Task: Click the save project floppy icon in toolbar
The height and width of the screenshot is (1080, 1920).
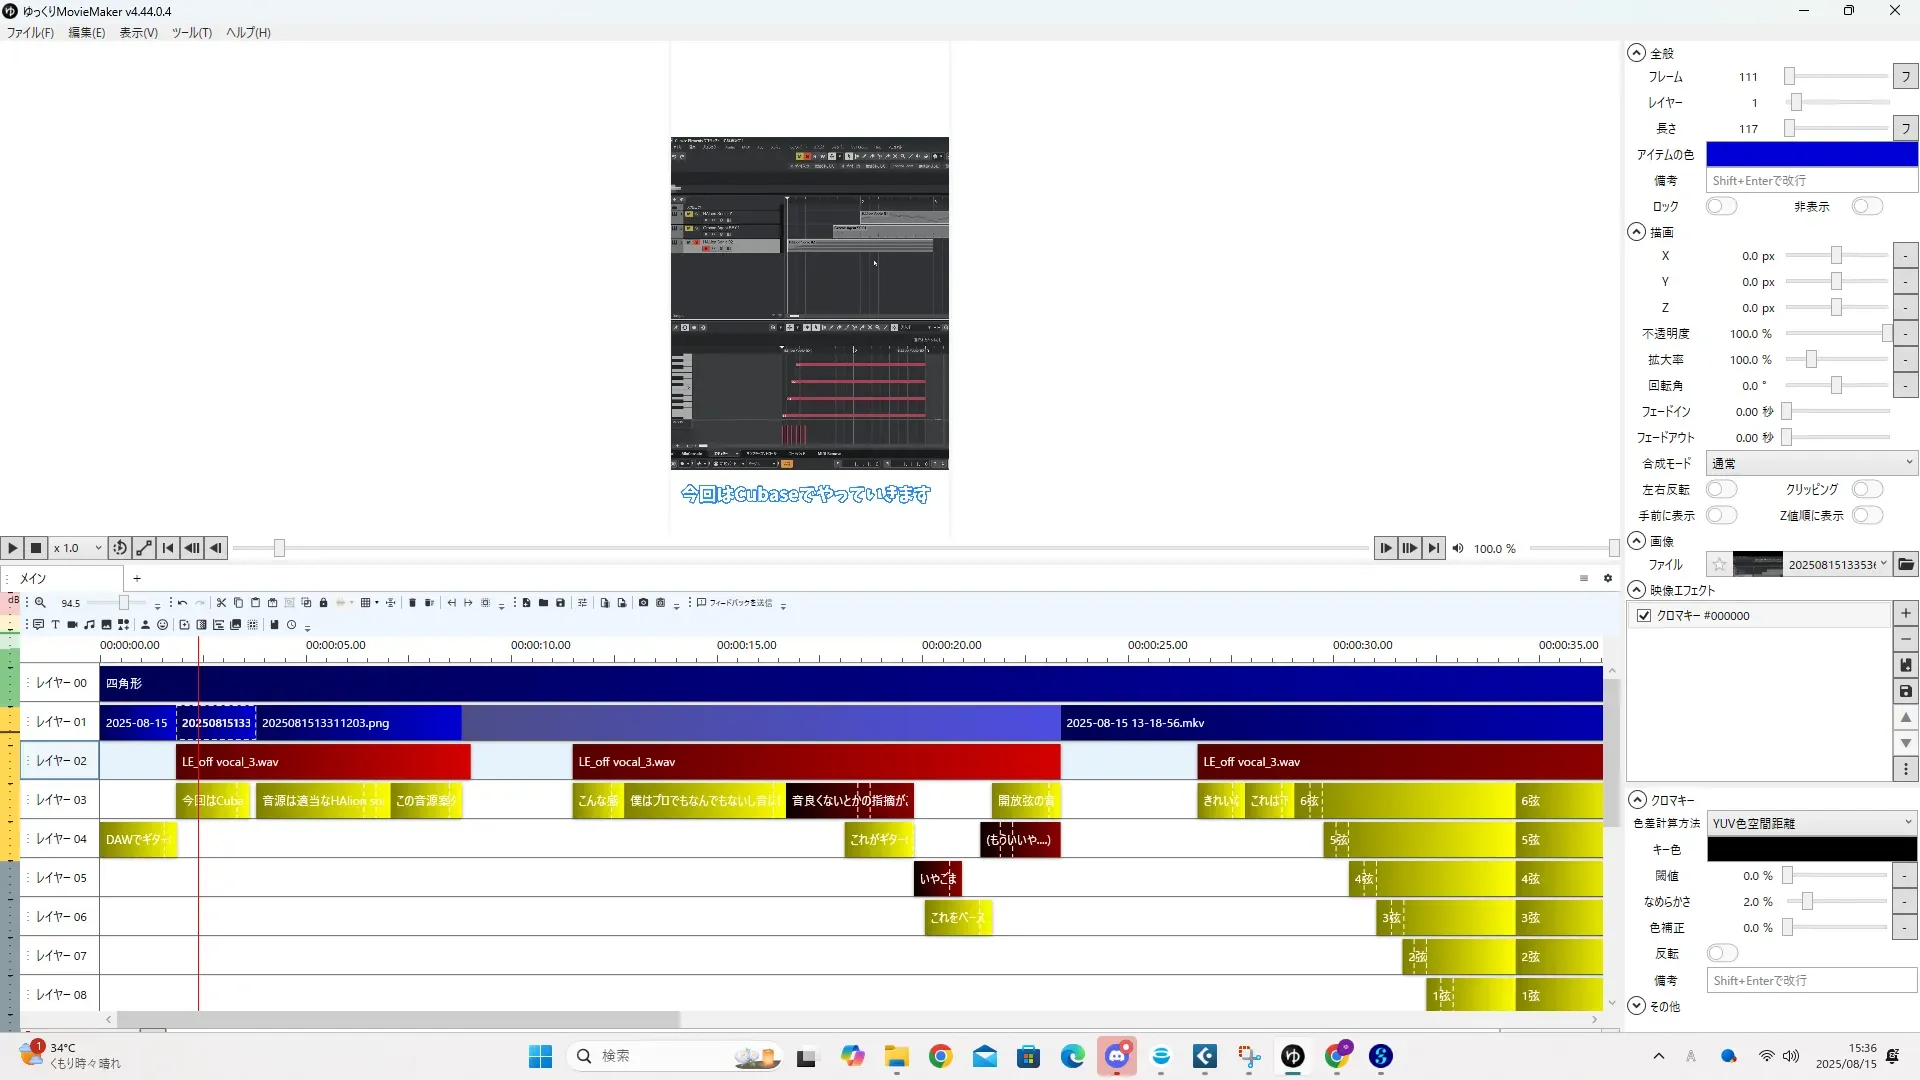Action: (560, 603)
